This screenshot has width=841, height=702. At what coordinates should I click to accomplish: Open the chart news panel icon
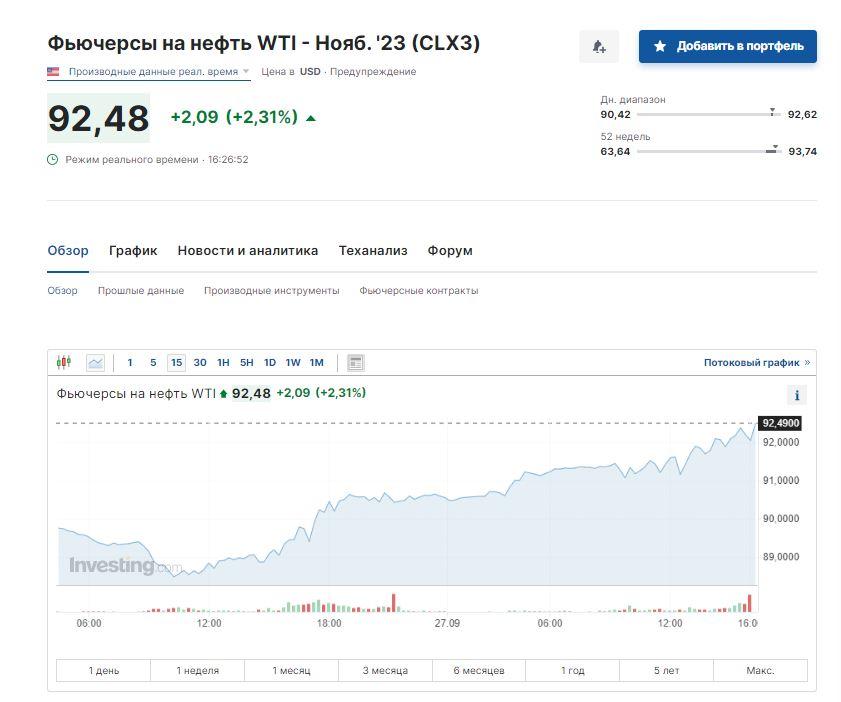click(355, 362)
